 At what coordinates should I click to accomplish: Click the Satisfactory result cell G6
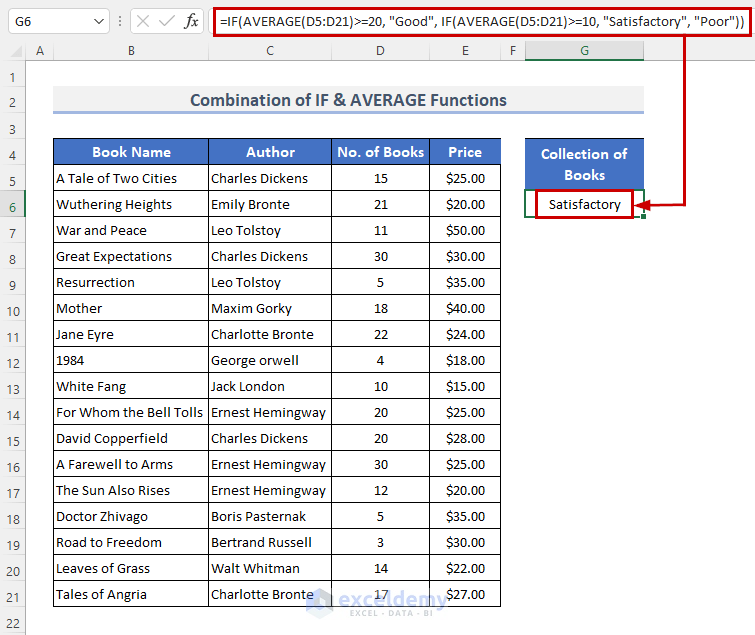584,205
